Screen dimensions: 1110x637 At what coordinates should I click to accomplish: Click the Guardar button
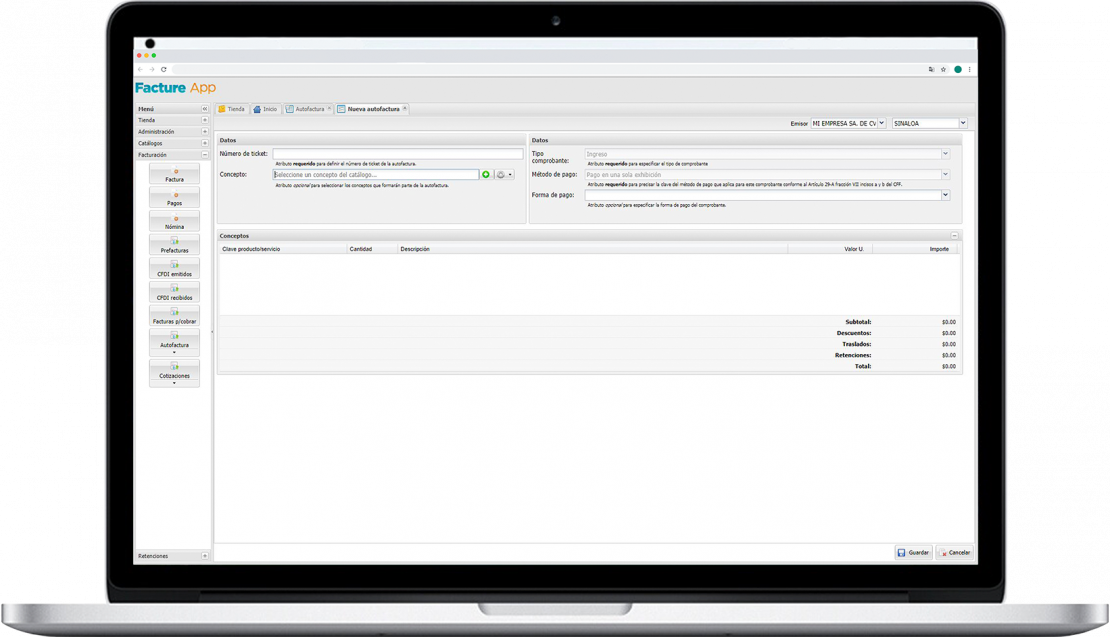(913, 552)
